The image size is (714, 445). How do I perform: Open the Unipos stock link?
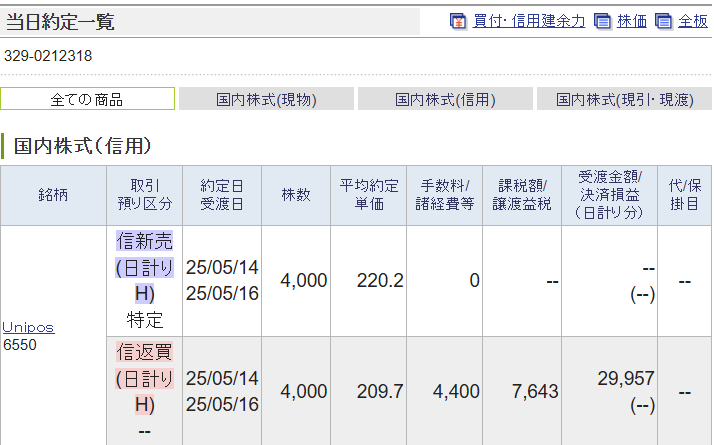tap(28, 327)
